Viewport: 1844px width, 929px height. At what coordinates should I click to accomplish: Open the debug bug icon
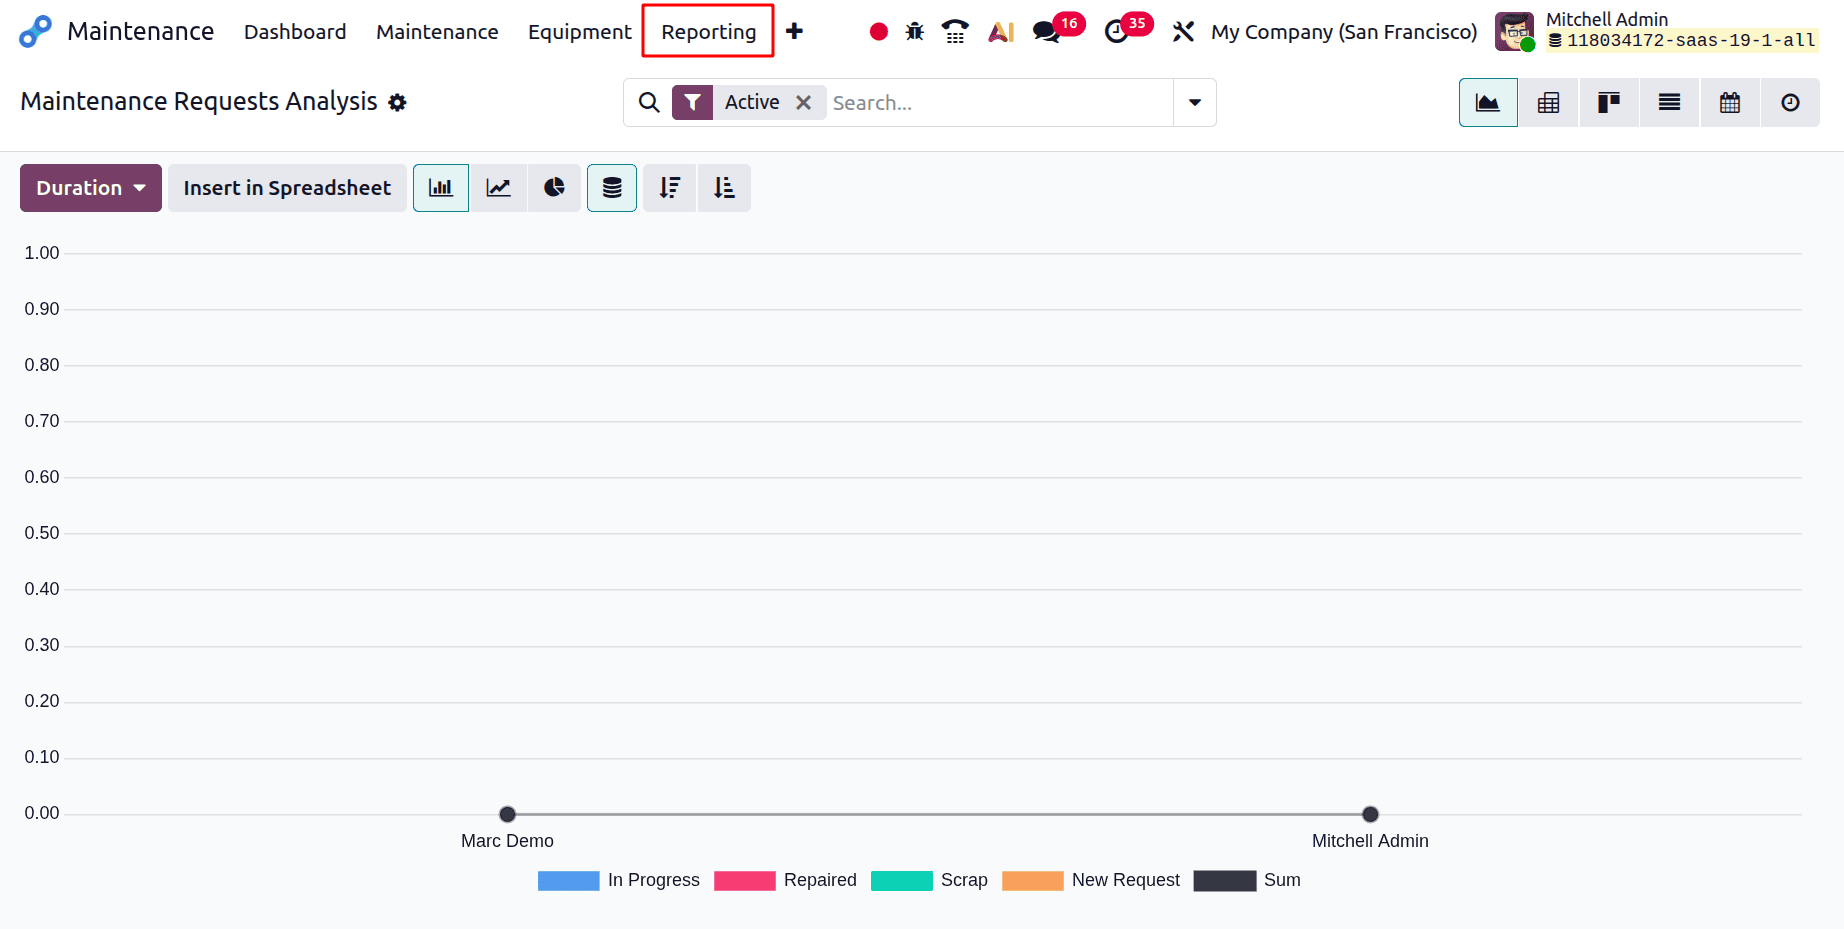click(915, 32)
